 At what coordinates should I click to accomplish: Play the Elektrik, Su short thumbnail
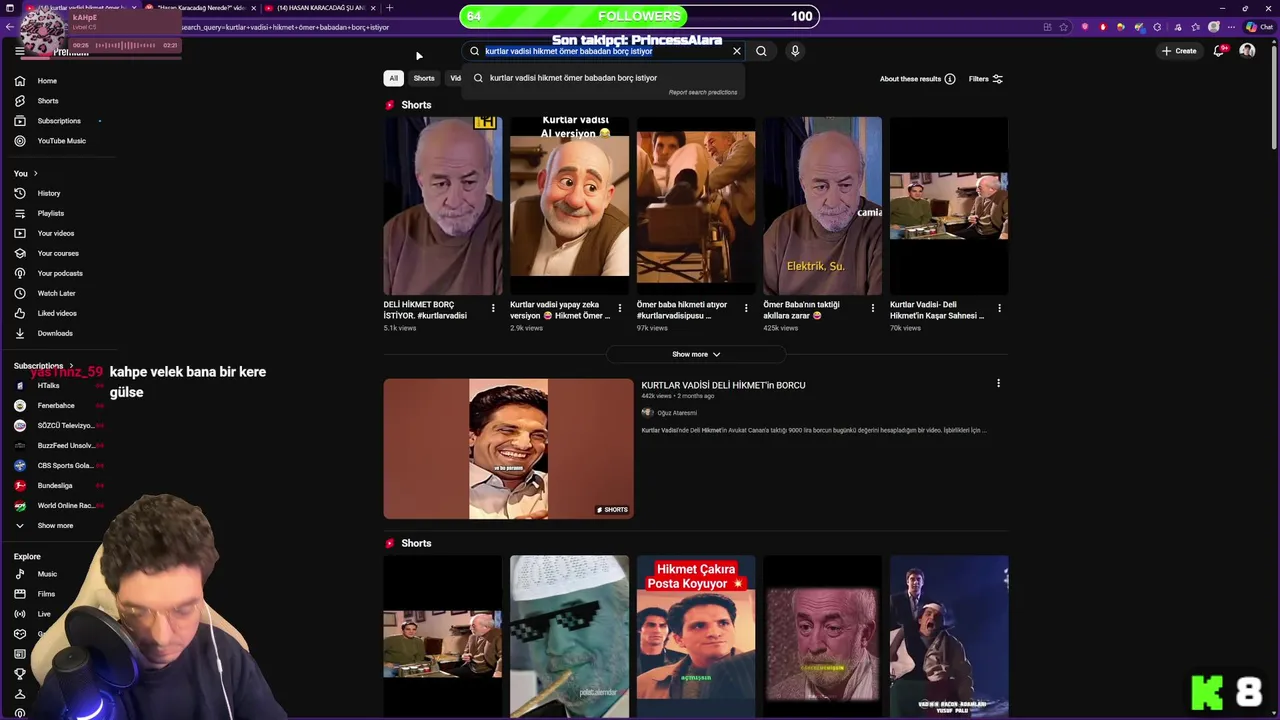(x=822, y=206)
